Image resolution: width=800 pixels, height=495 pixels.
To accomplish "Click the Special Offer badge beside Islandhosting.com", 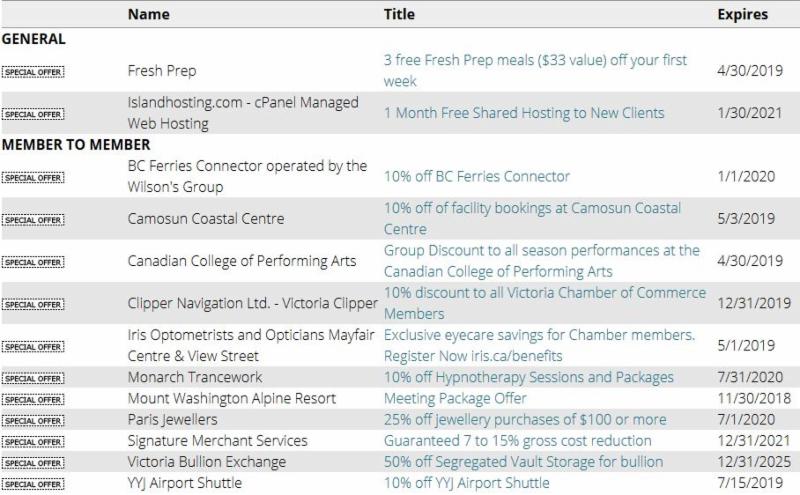I will (31, 114).
